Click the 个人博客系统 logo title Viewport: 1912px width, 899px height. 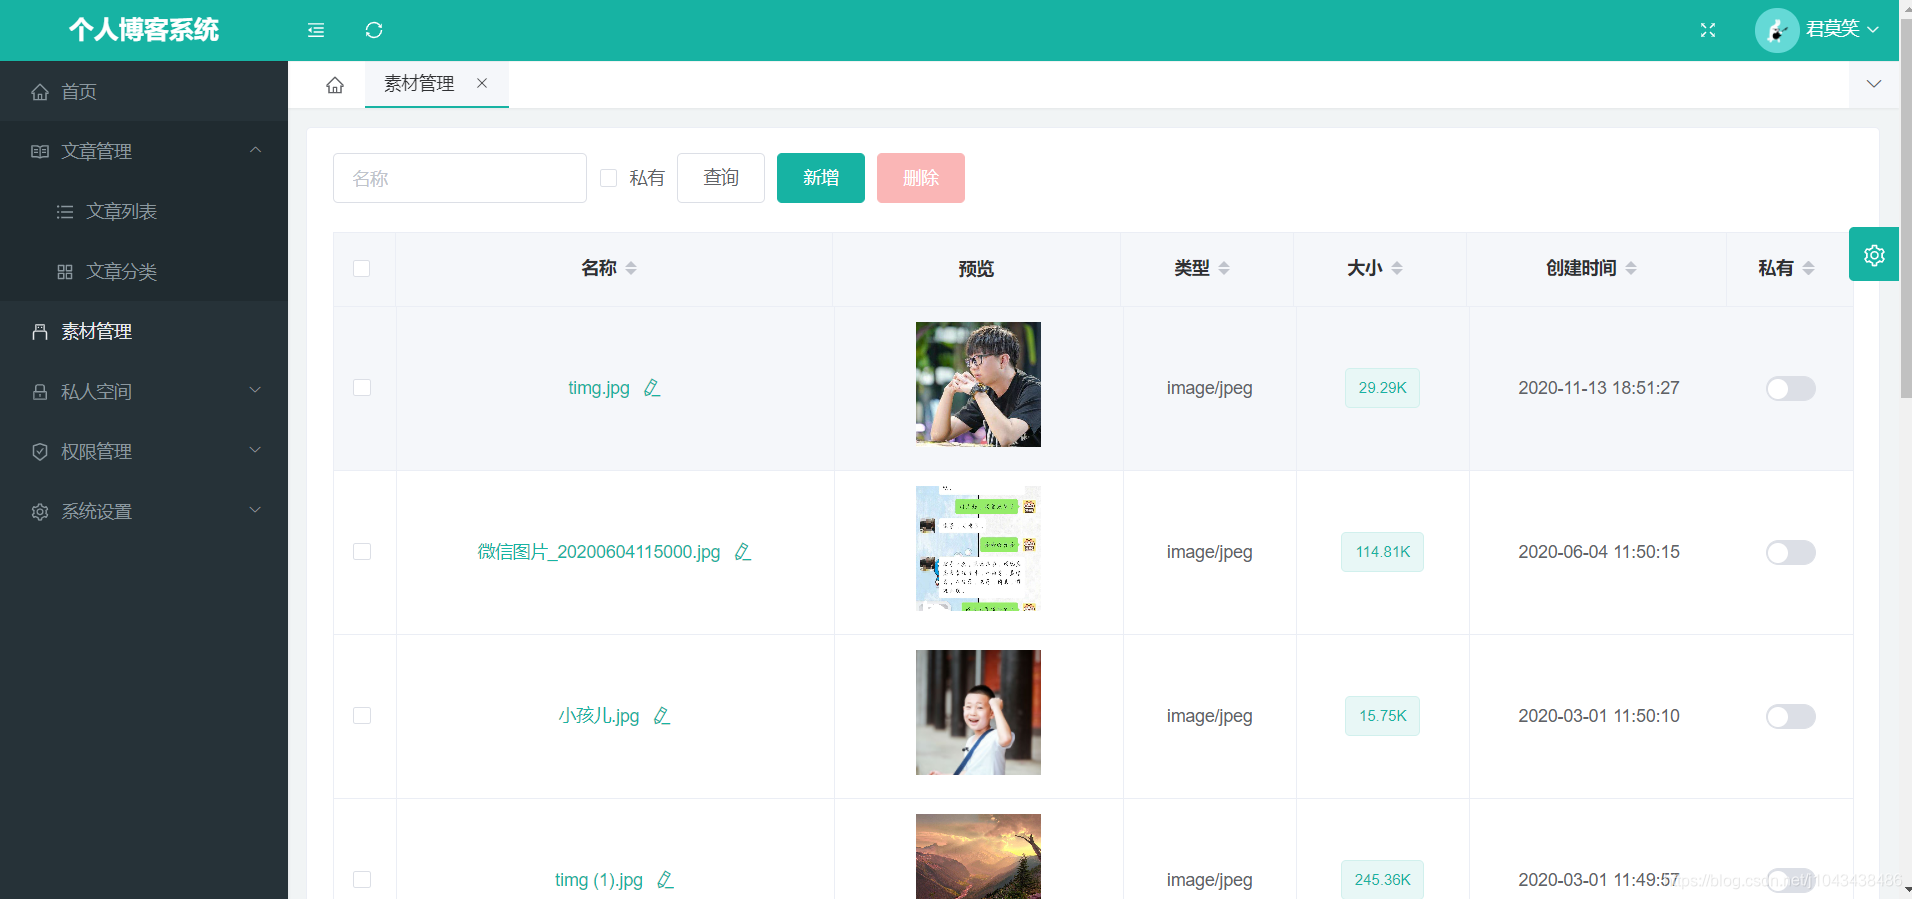(x=144, y=30)
